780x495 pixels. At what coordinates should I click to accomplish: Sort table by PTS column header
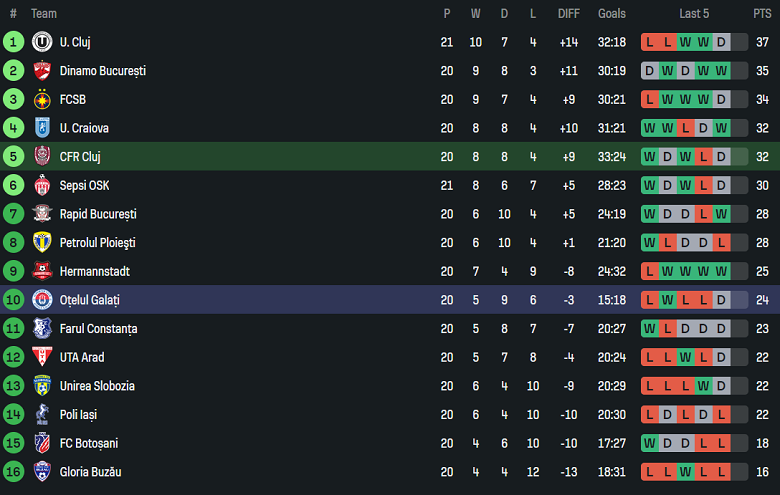coord(762,14)
